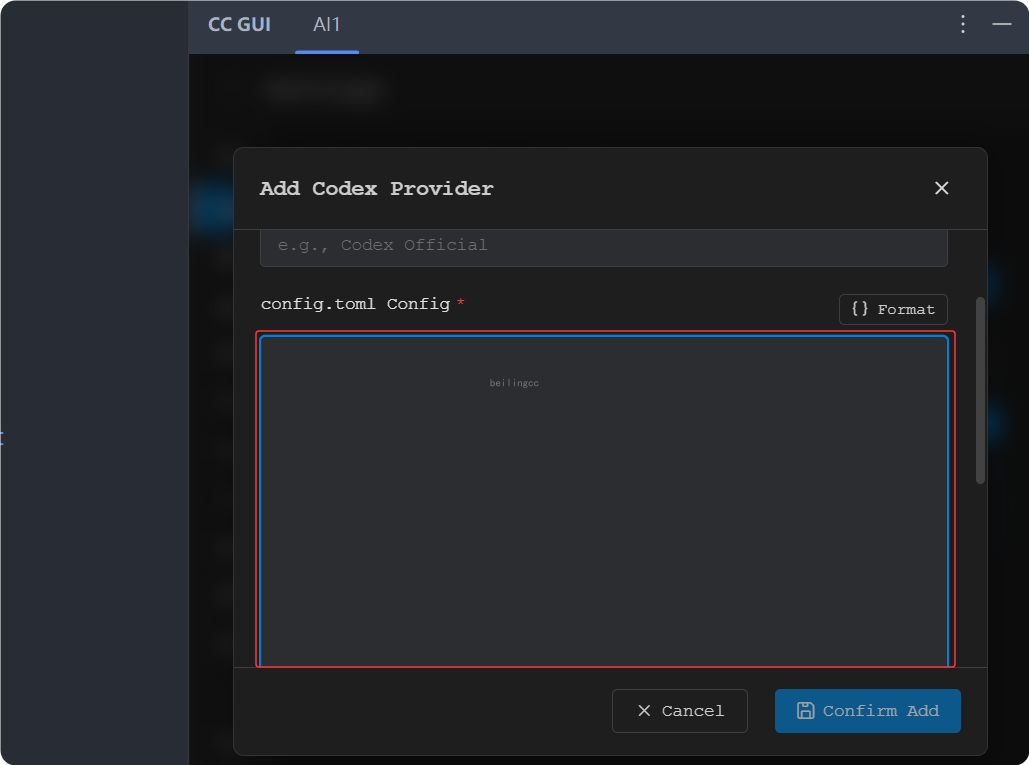The image size is (1029, 765).
Task: Click the dialog's vertical scrollbar
Action: (x=980, y=390)
